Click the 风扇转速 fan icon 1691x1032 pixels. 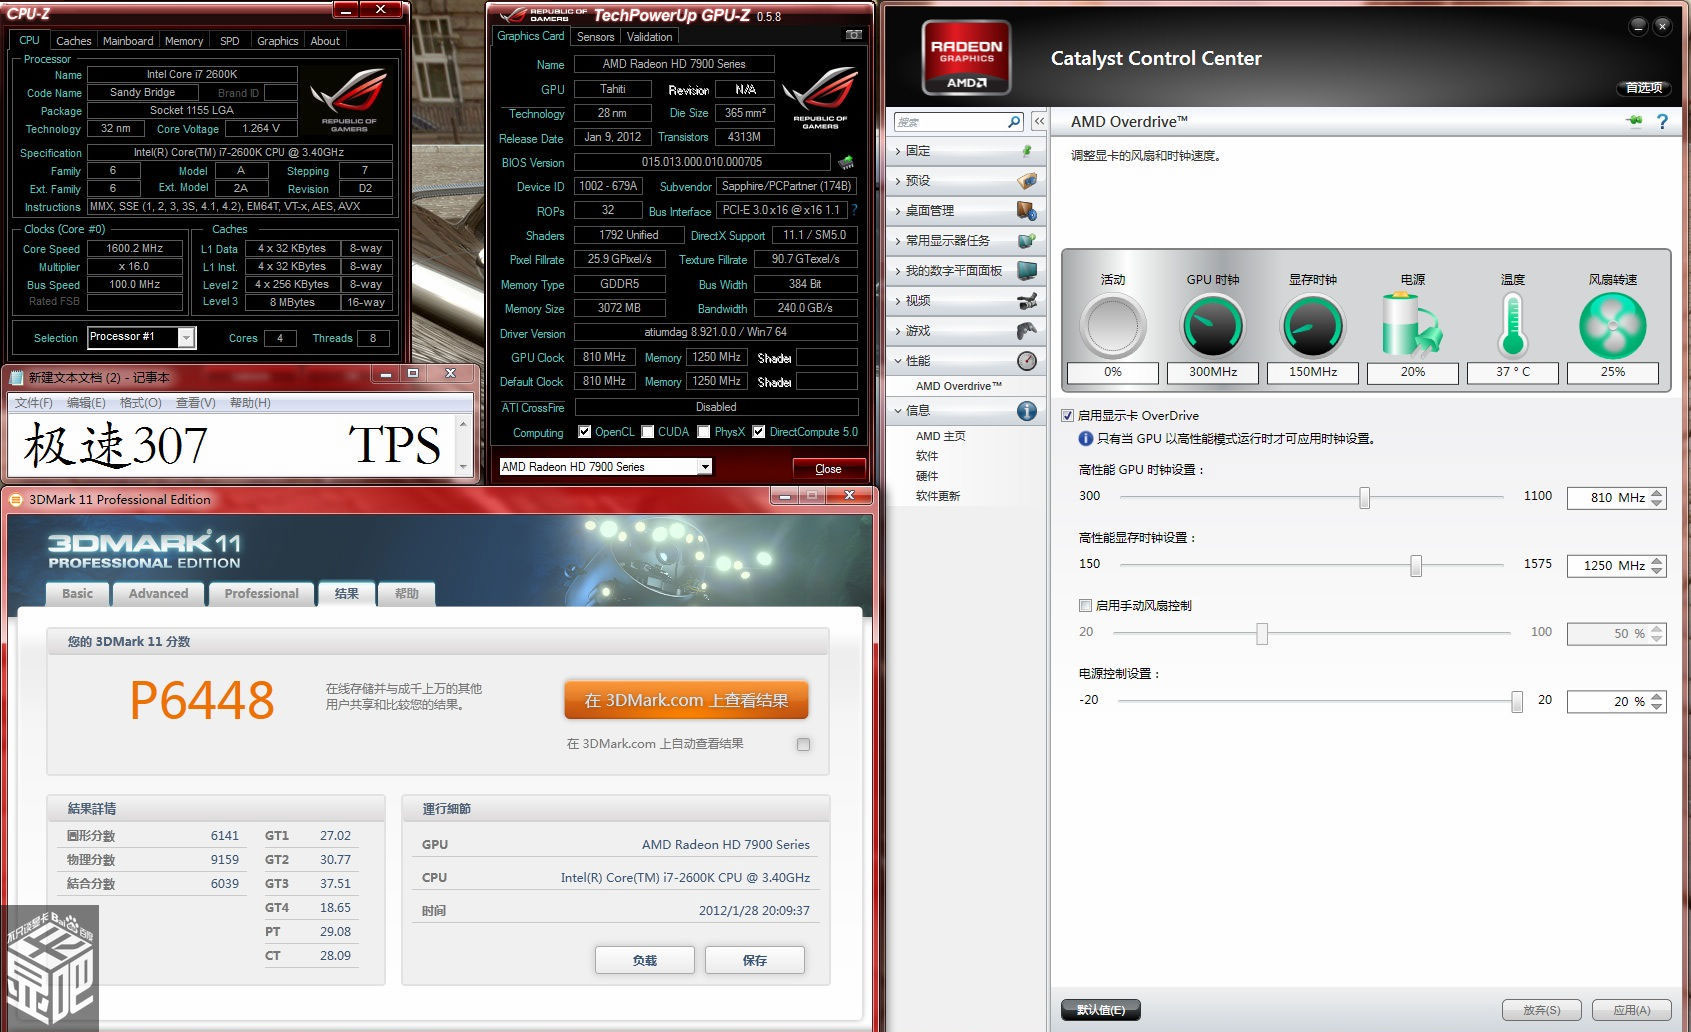1612,326
